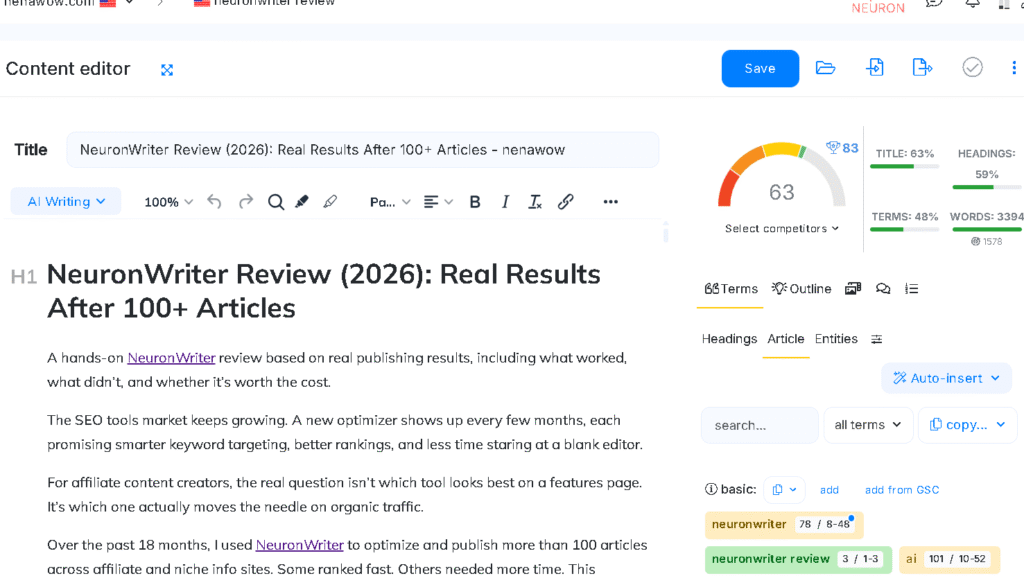The height and width of the screenshot is (576, 1024).
Task: Open the AI Writing dropdown
Action: [66, 201]
